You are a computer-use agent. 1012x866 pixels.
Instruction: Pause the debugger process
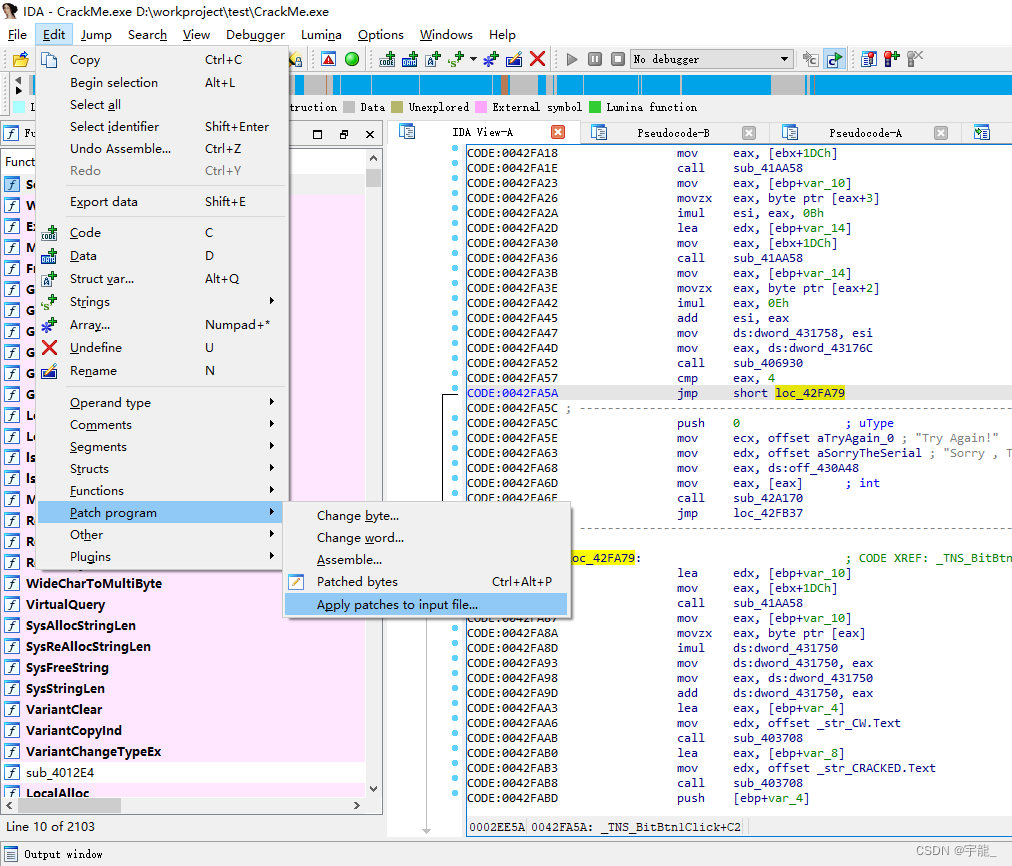tap(595, 59)
